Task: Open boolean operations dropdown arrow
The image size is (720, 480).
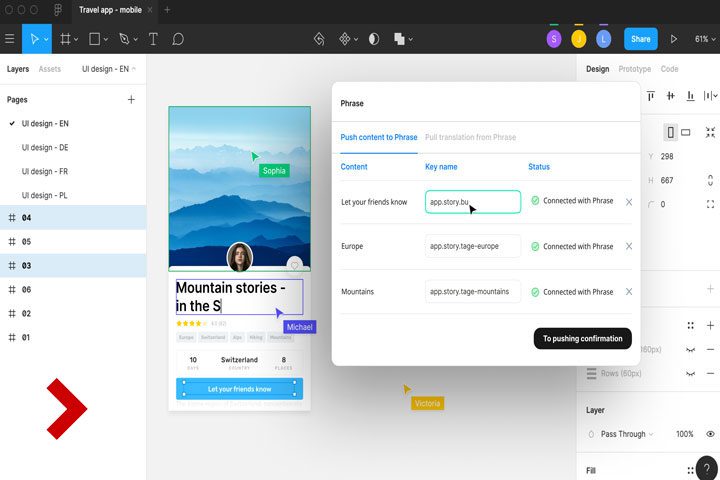Action: (x=411, y=40)
